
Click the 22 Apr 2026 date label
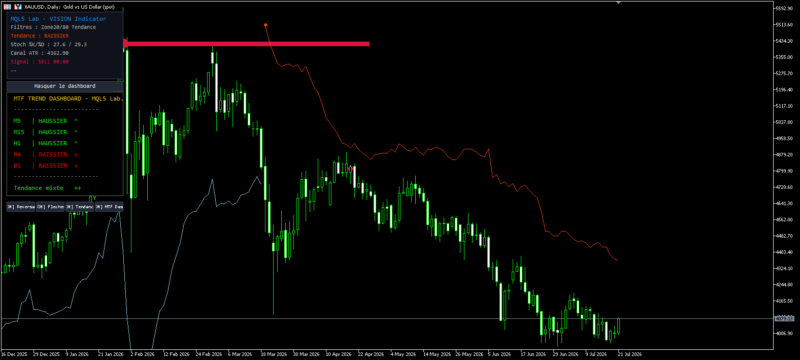[370, 353]
